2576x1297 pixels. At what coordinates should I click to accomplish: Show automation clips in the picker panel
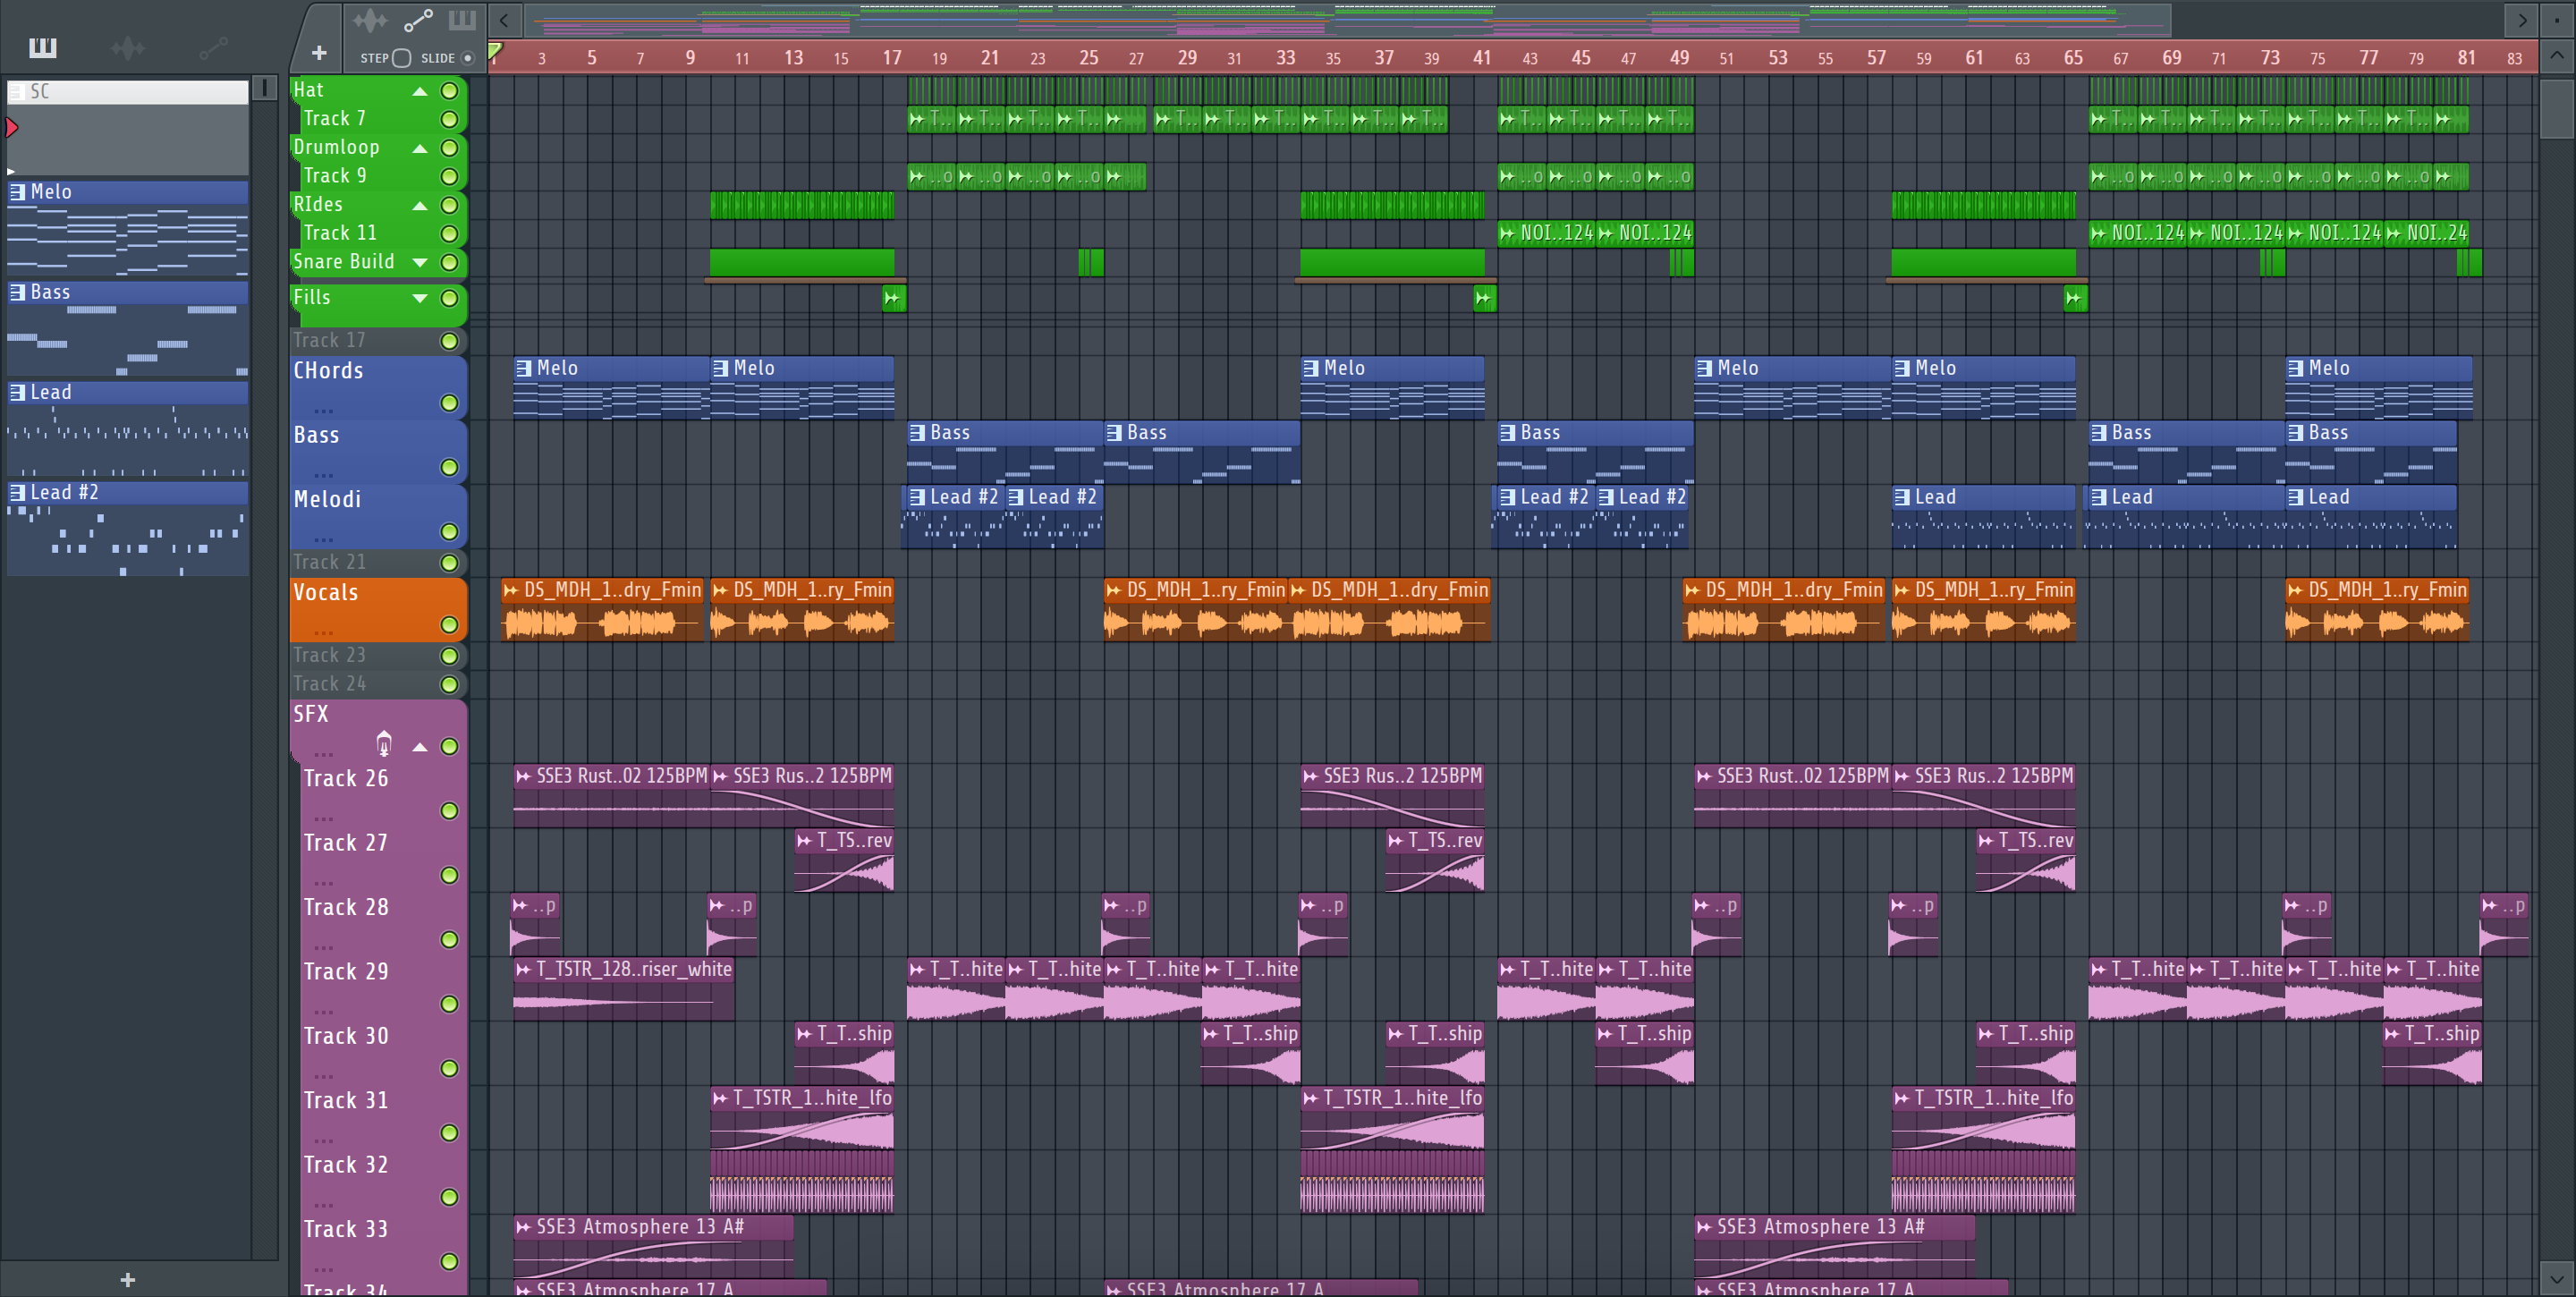(213, 48)
